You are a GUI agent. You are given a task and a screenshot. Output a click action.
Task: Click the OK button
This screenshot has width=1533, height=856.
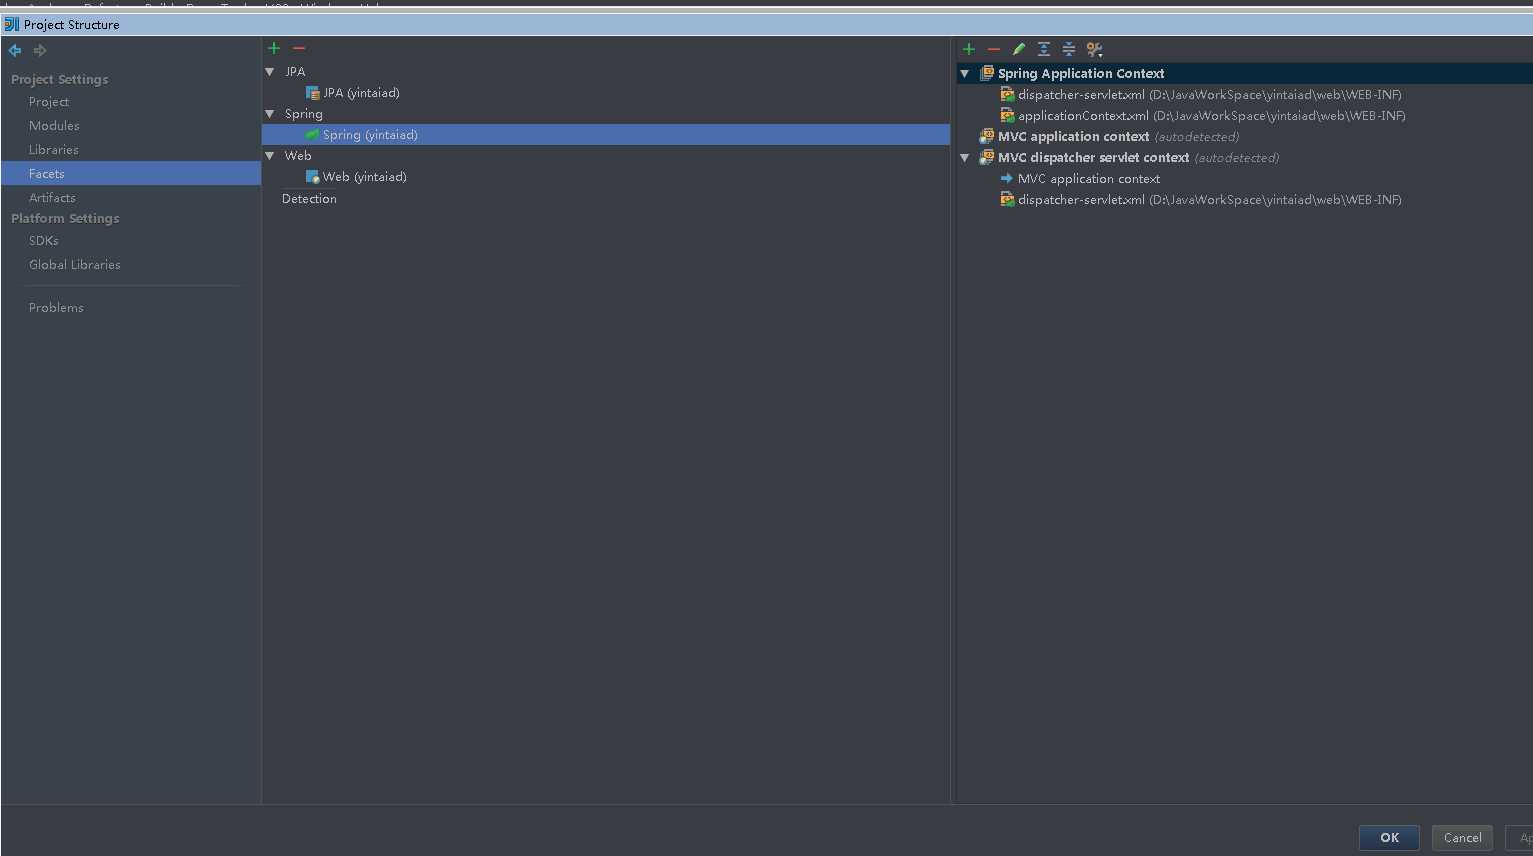1389,838
